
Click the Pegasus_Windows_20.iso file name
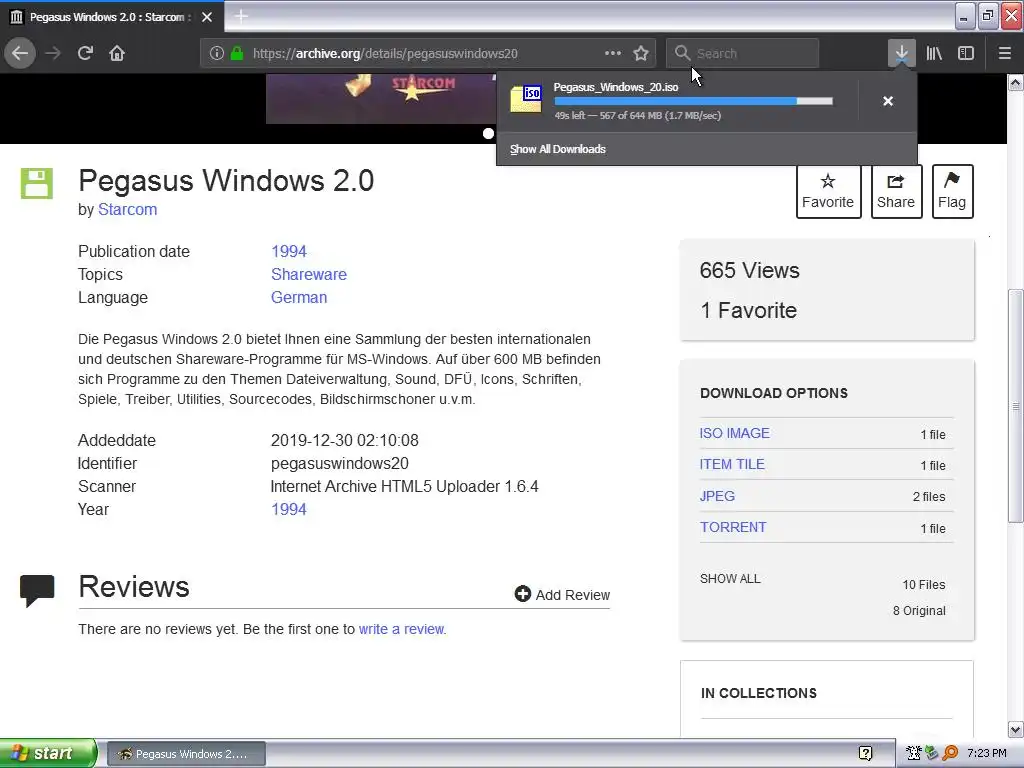[616, 87]
